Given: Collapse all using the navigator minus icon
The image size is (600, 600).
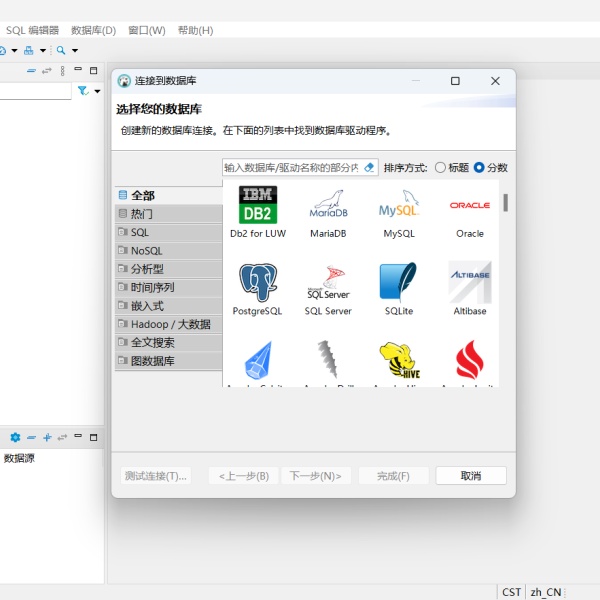Looking at the screenshot, I should (x=31, y=71).
